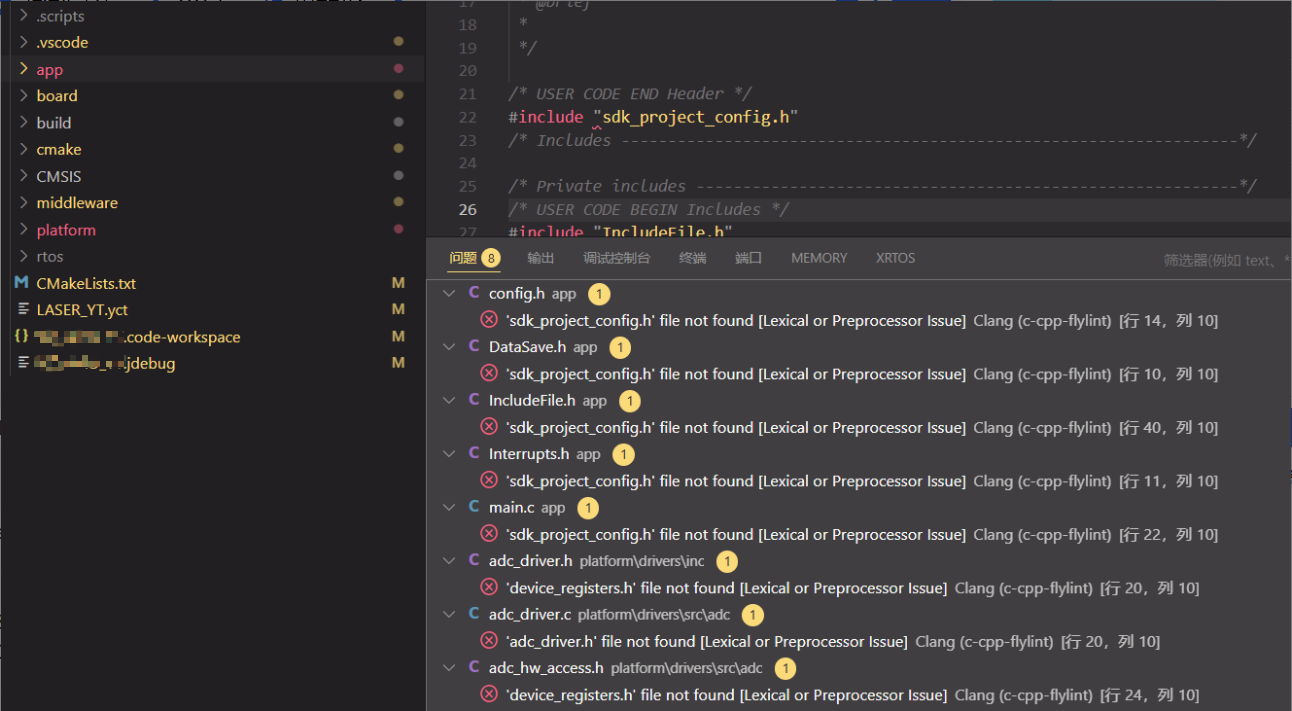Switch to the 端口 ports tab

click(749, 258)
